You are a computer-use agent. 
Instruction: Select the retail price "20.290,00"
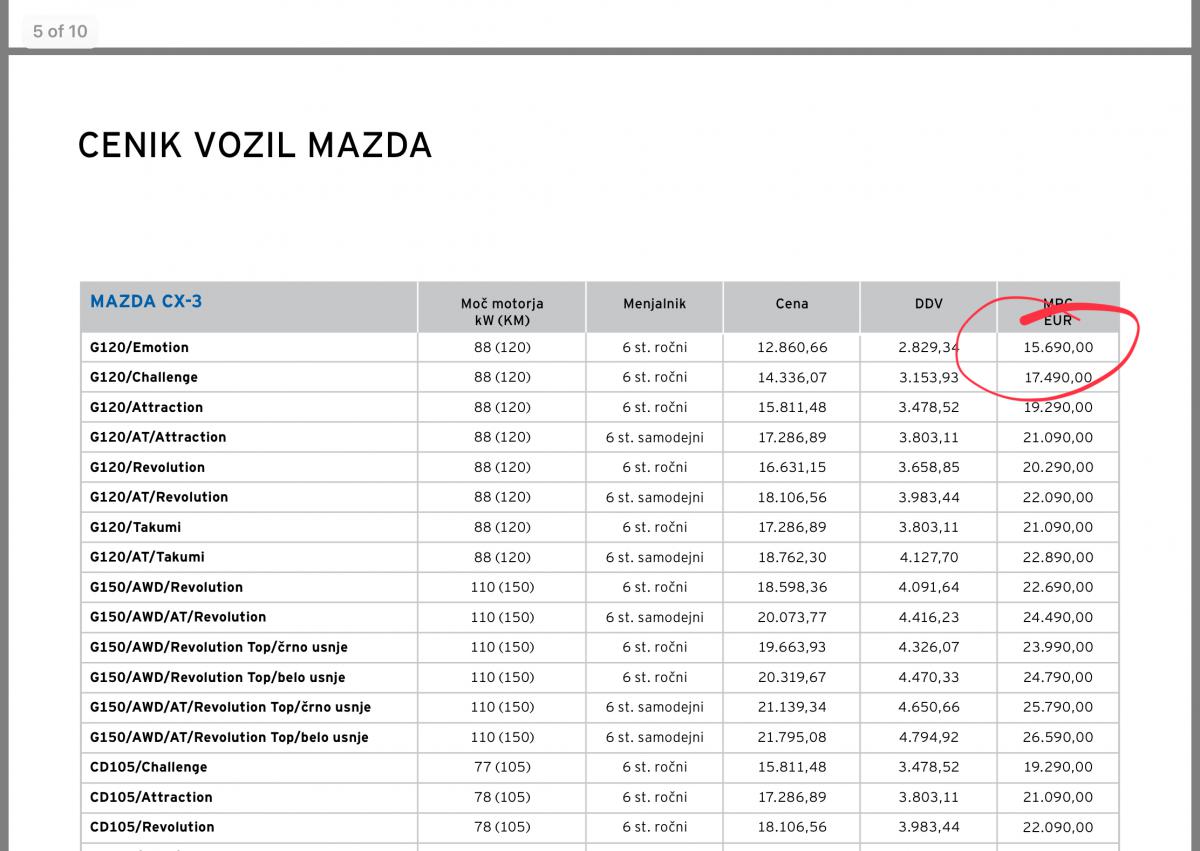pyautogui.click(x=1058, y=467)
